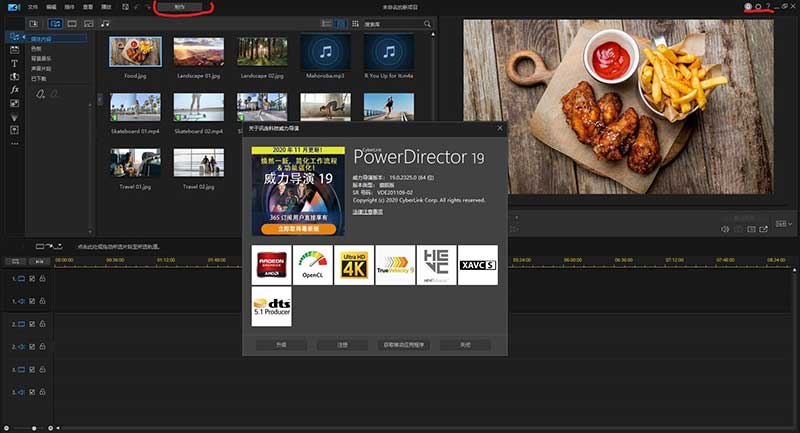The image size is (800, 433).
Task: Click the 关闭 close button at dialog bottom
Action: pos(465,345)
